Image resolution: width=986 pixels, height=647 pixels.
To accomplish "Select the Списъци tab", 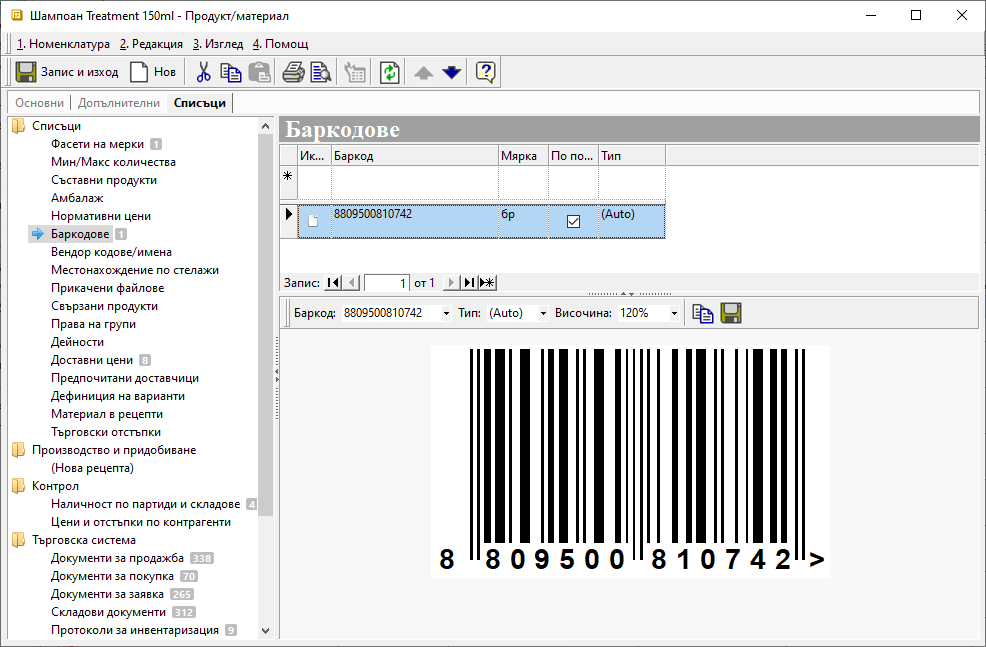I will click(200, 103).
